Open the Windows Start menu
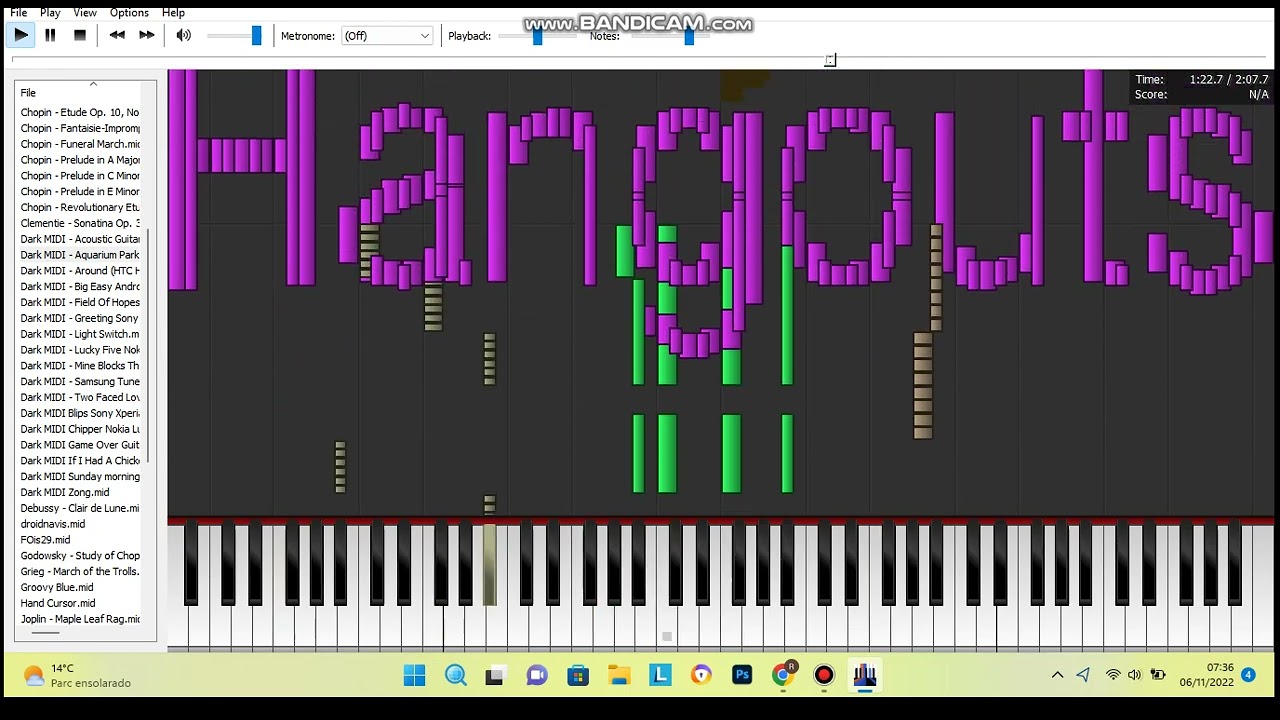 pos(414,676)
